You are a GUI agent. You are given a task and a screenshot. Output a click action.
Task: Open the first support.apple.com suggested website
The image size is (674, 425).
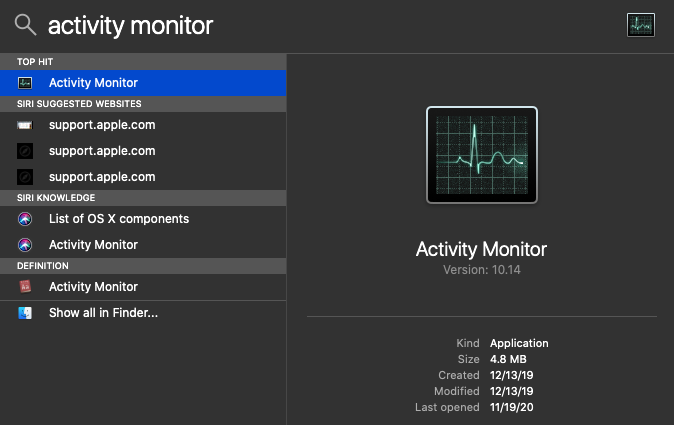(143, 125)
